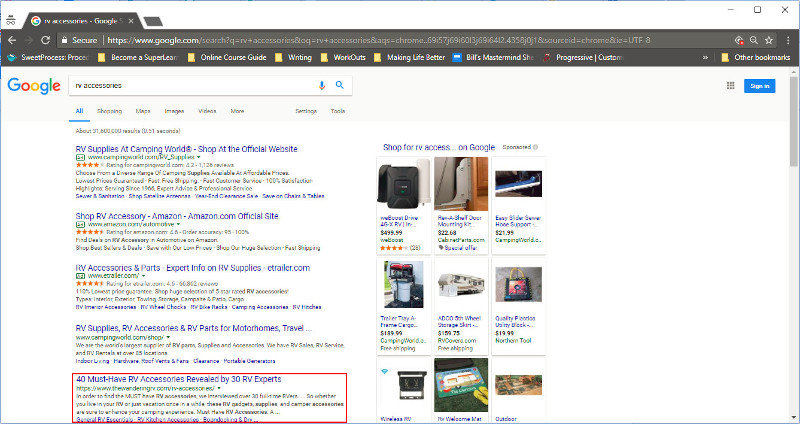Open Shop RV Accessory Amazon result
Image resolution: width=800 pixels, height=424 pixels.
click(x=177, y=216)
